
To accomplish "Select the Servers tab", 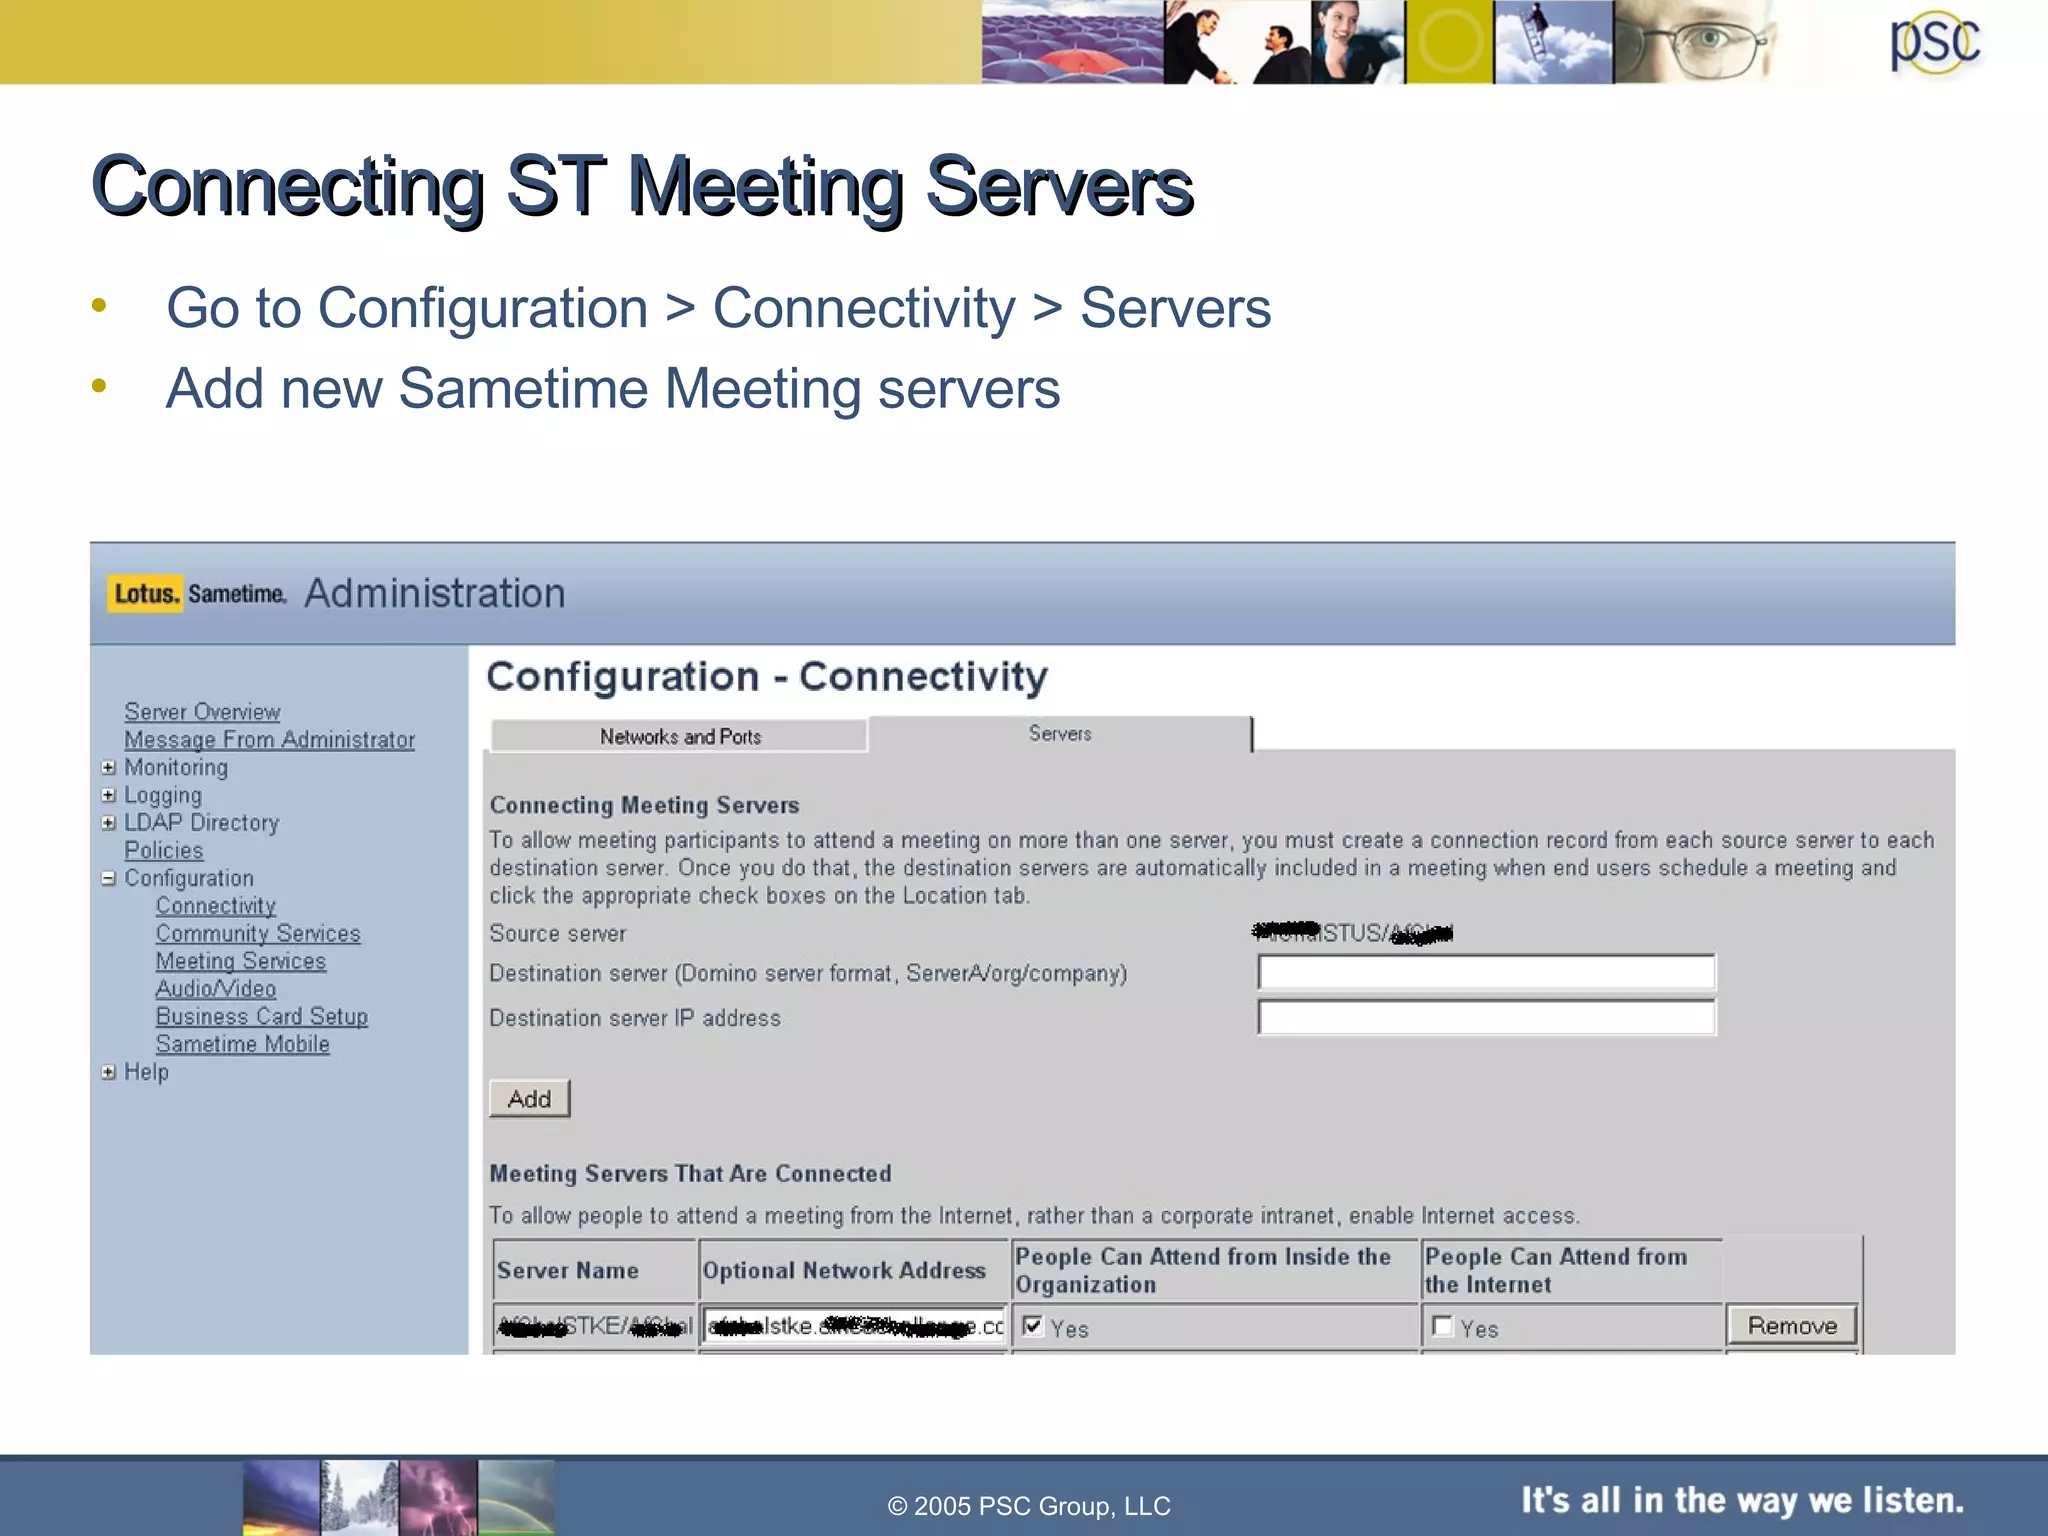I will click(1060, 733).
